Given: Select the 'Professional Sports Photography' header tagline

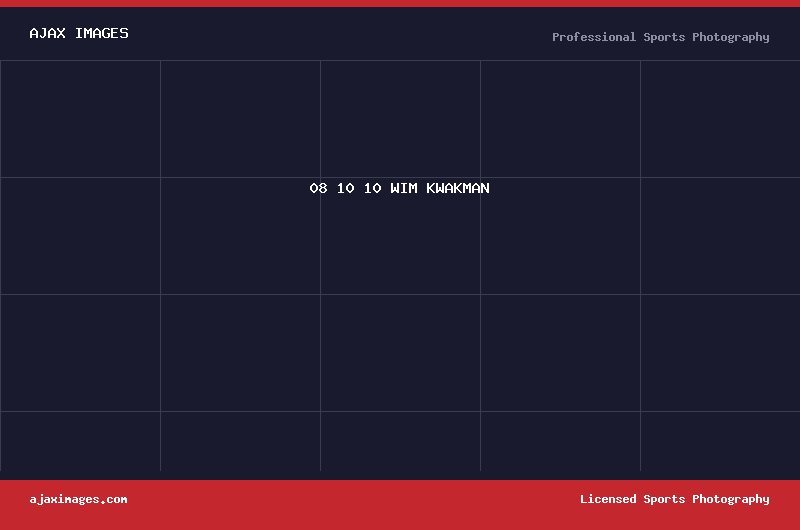Looking at the screenshot, I should point(661,37).
